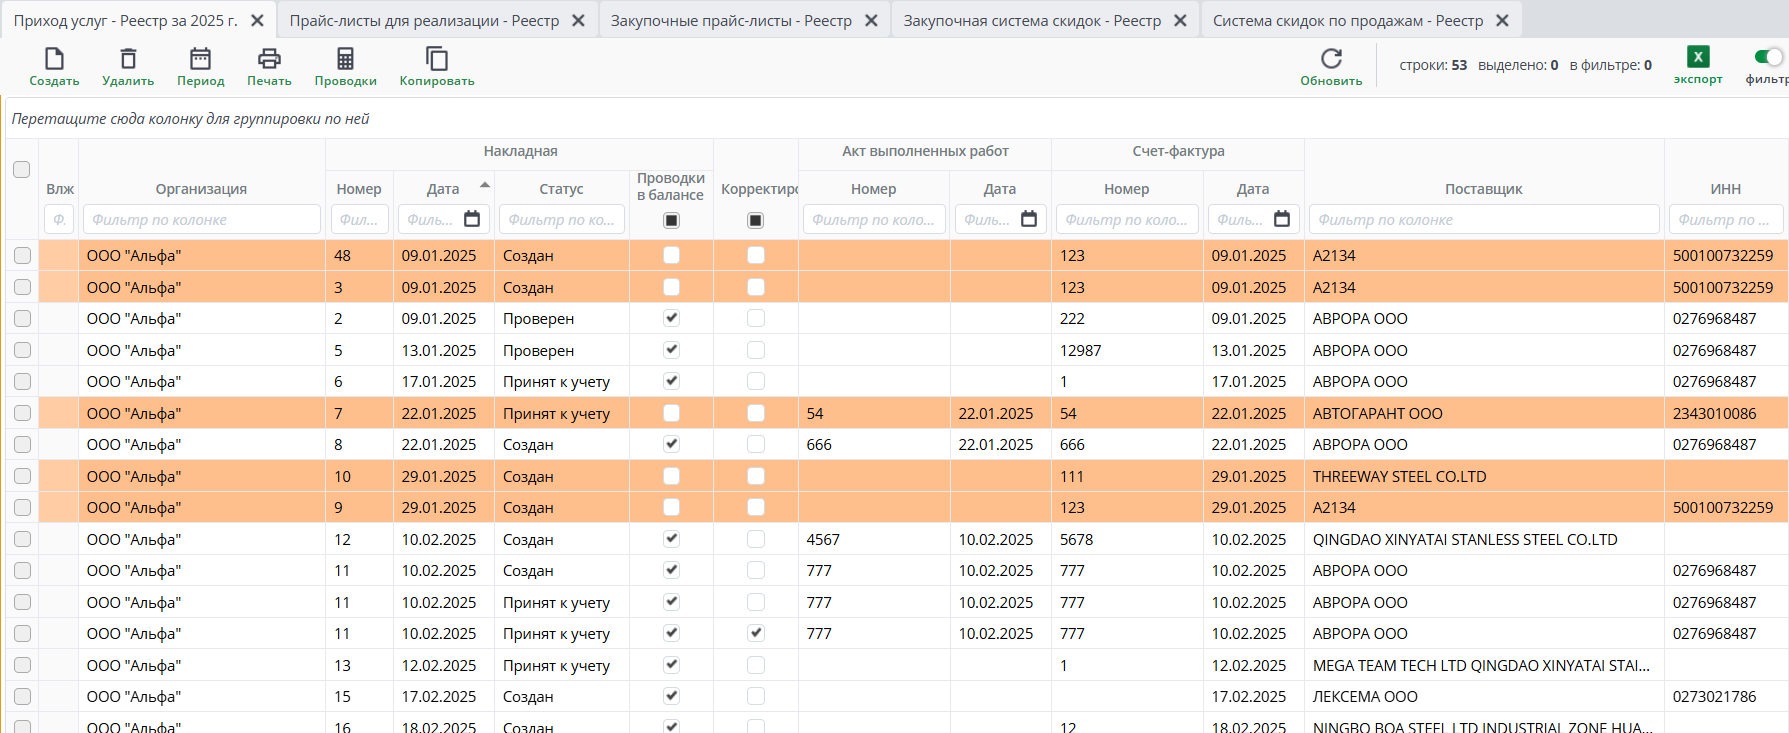Click the Создать new document icon
1789x733 pixels.
pos(54,59)
